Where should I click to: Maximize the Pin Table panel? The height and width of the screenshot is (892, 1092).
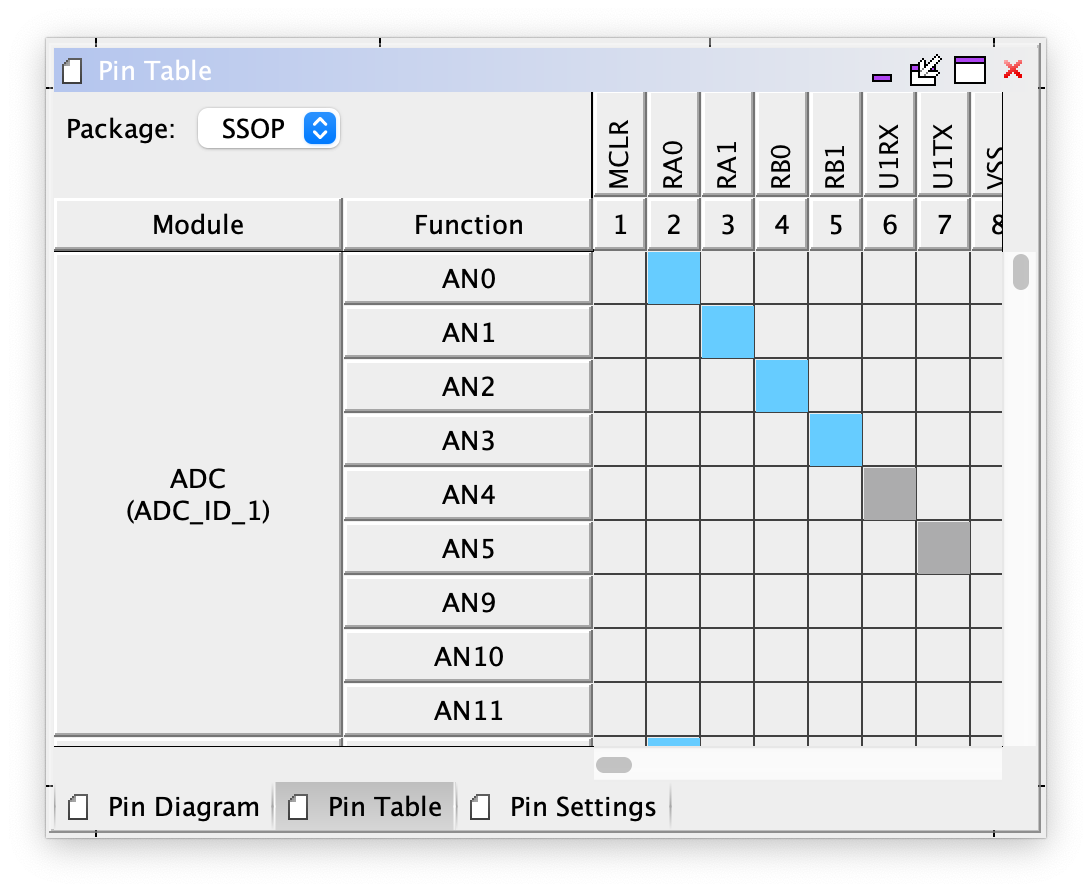click(x=970, y=70)
